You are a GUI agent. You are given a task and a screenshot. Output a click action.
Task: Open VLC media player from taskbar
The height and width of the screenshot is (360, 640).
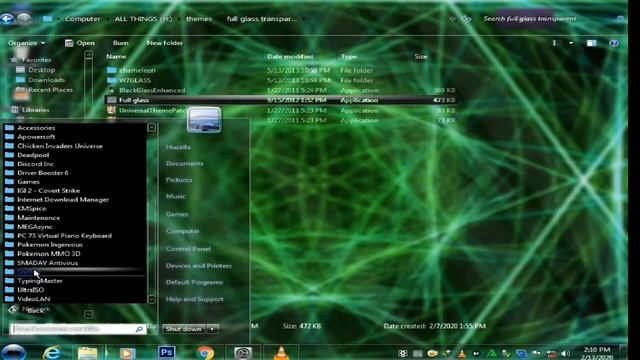click(281, 353)
